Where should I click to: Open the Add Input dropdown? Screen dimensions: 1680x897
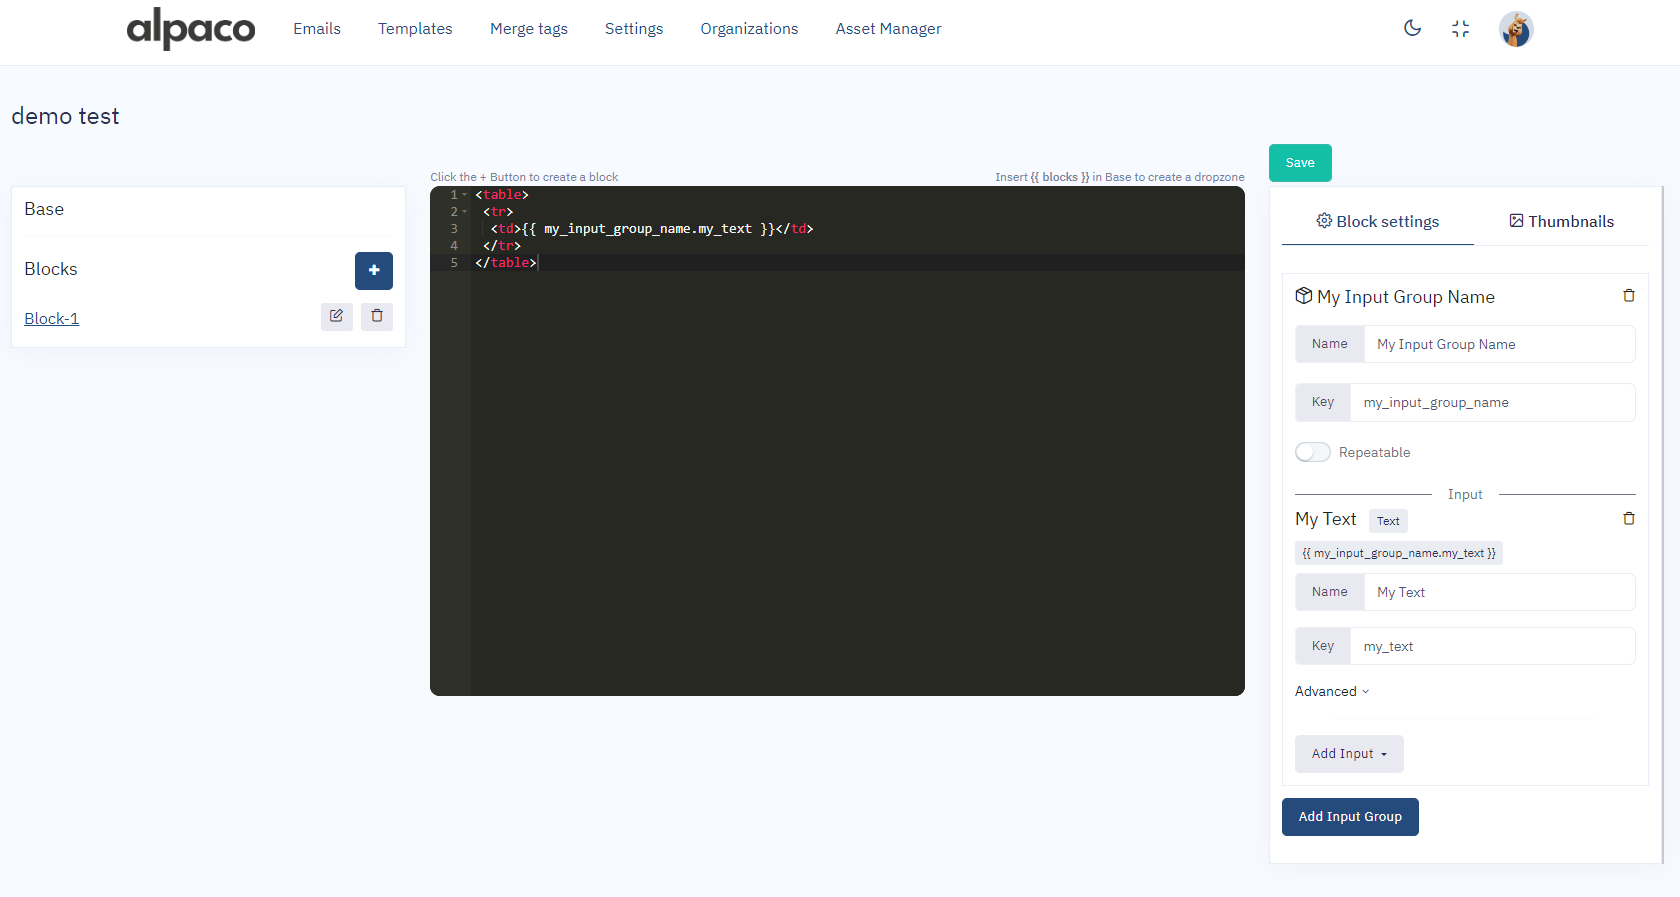click(1349, 754)
